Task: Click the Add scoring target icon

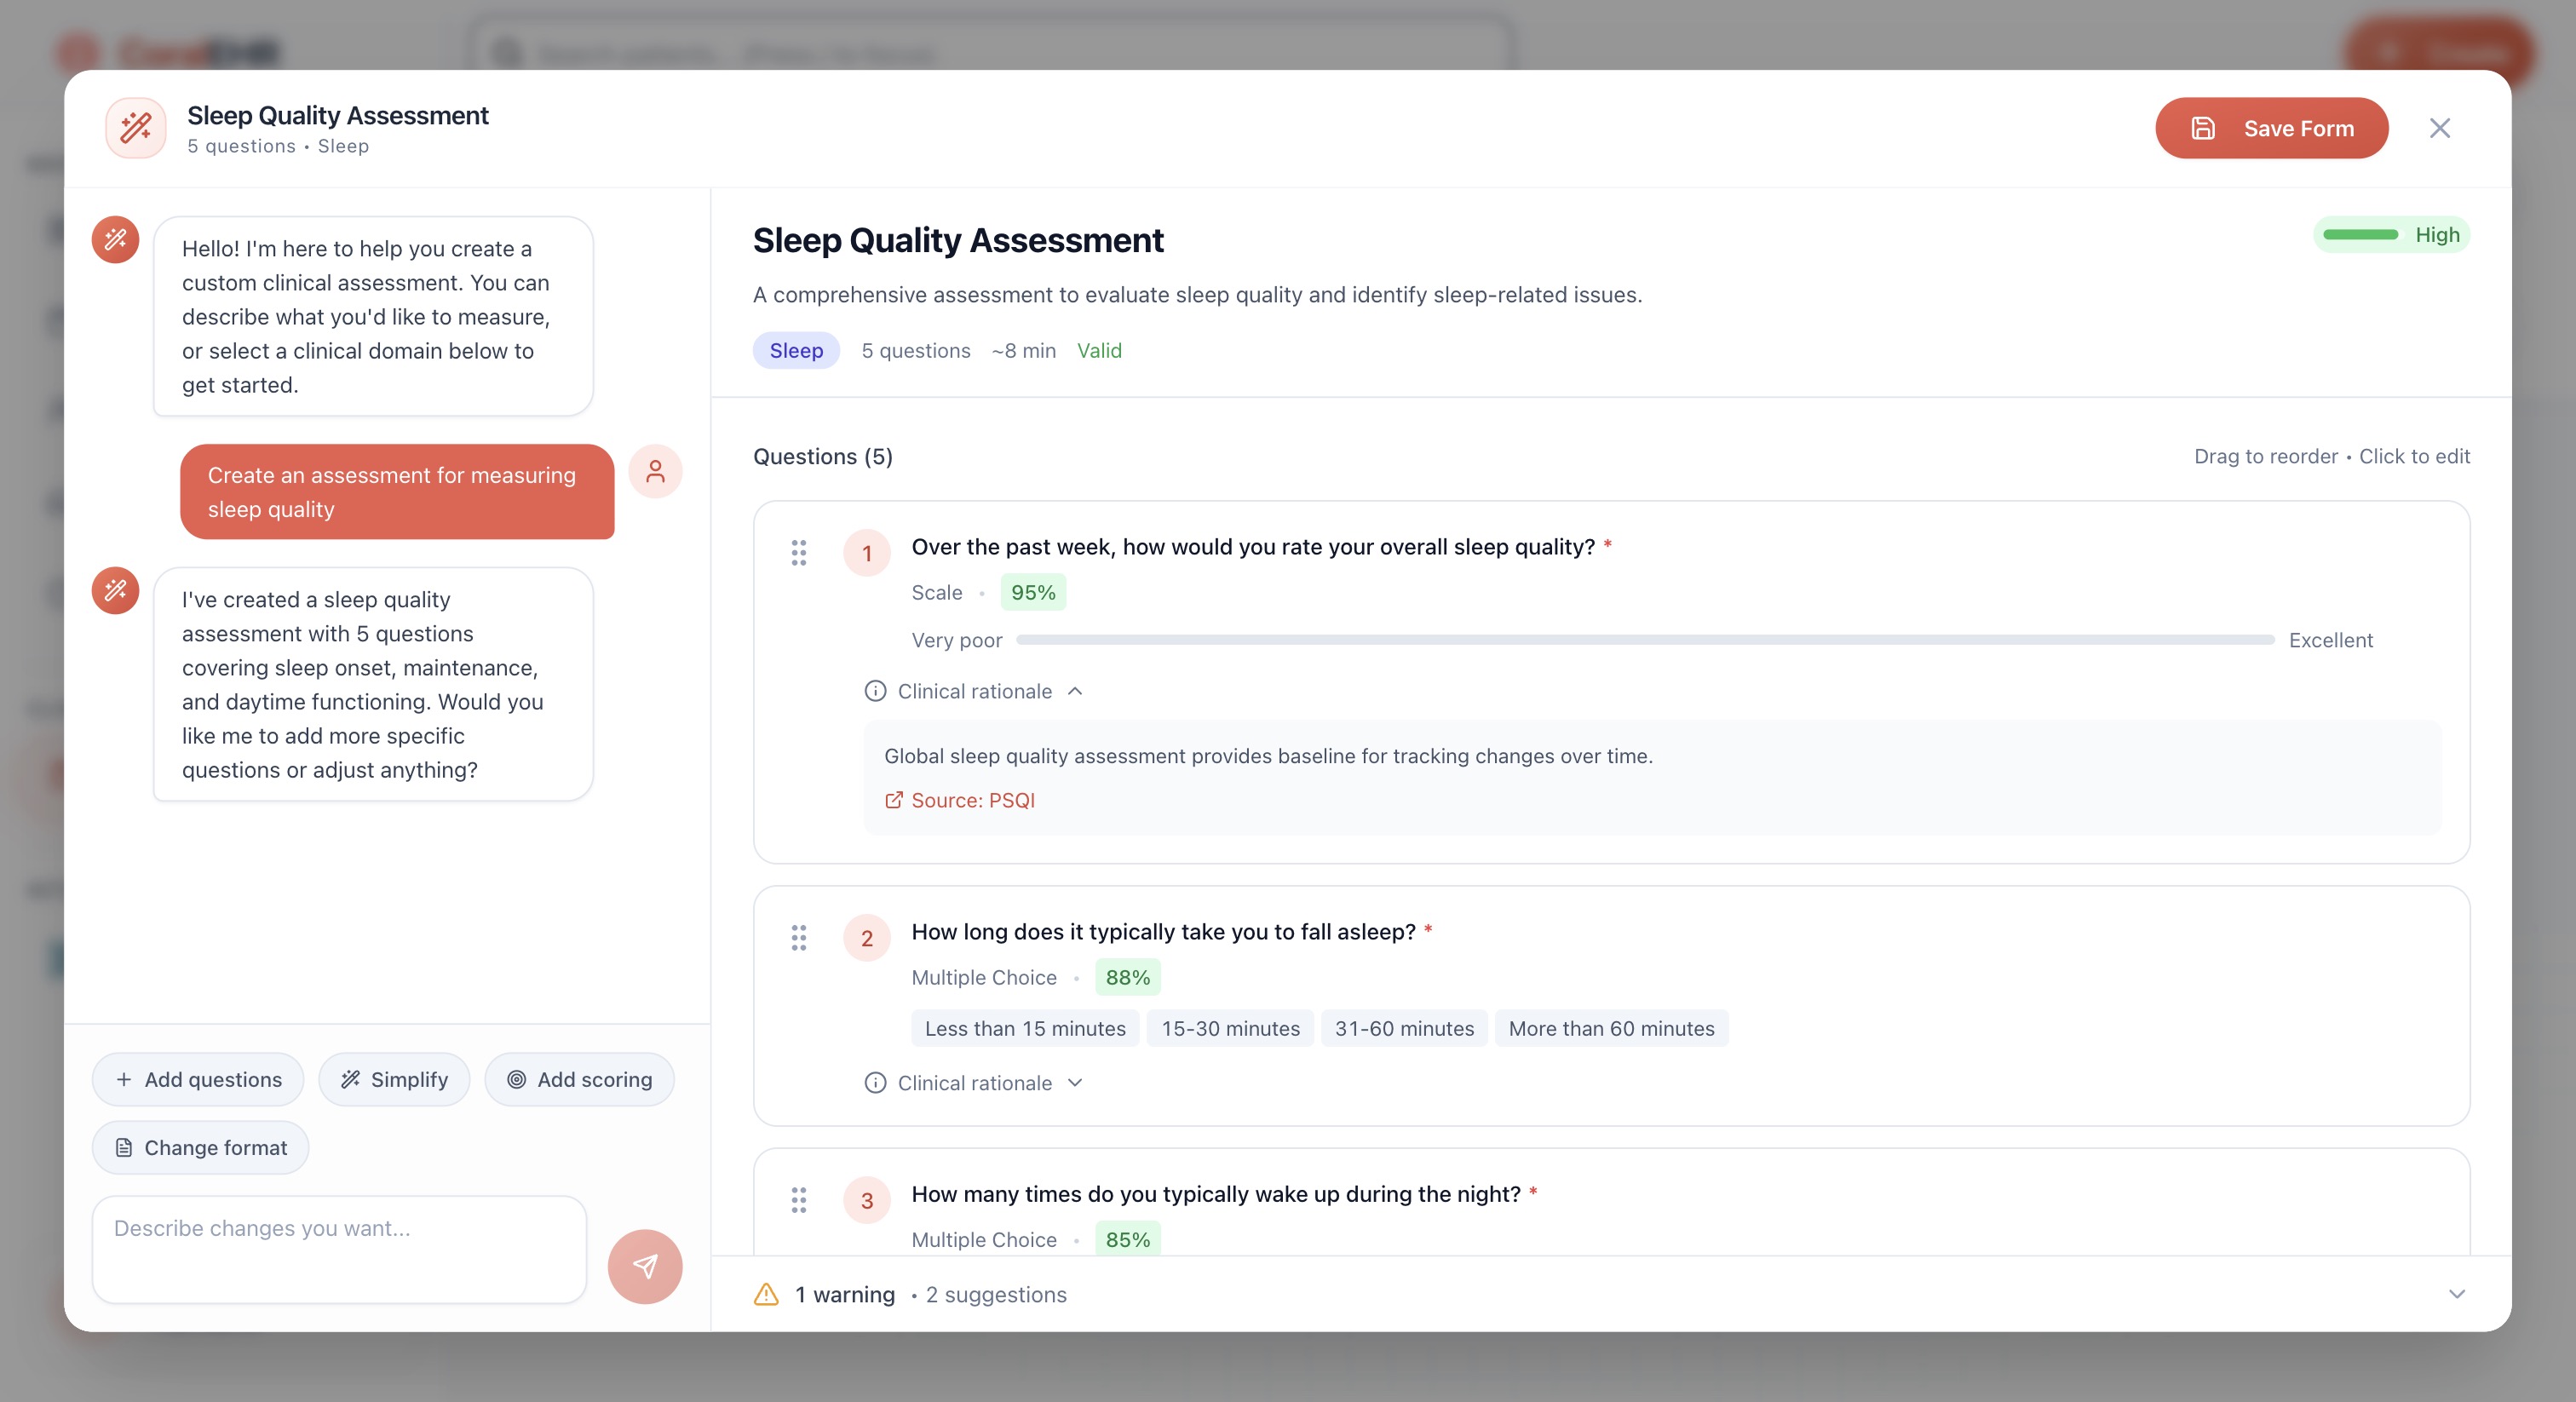Action: (x=516, y=1080)
